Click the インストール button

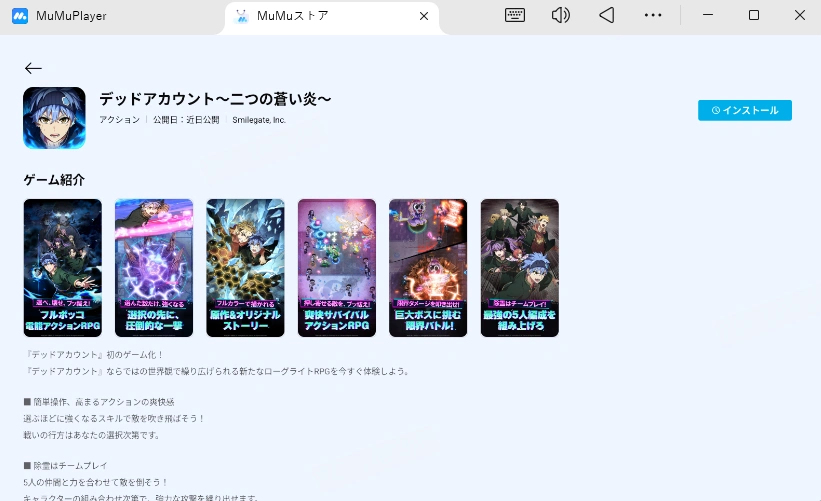[745, 110]
